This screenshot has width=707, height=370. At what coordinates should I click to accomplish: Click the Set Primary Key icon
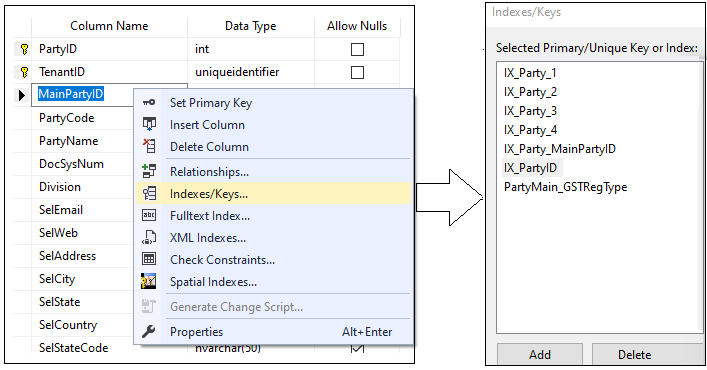tap(149, 103)
